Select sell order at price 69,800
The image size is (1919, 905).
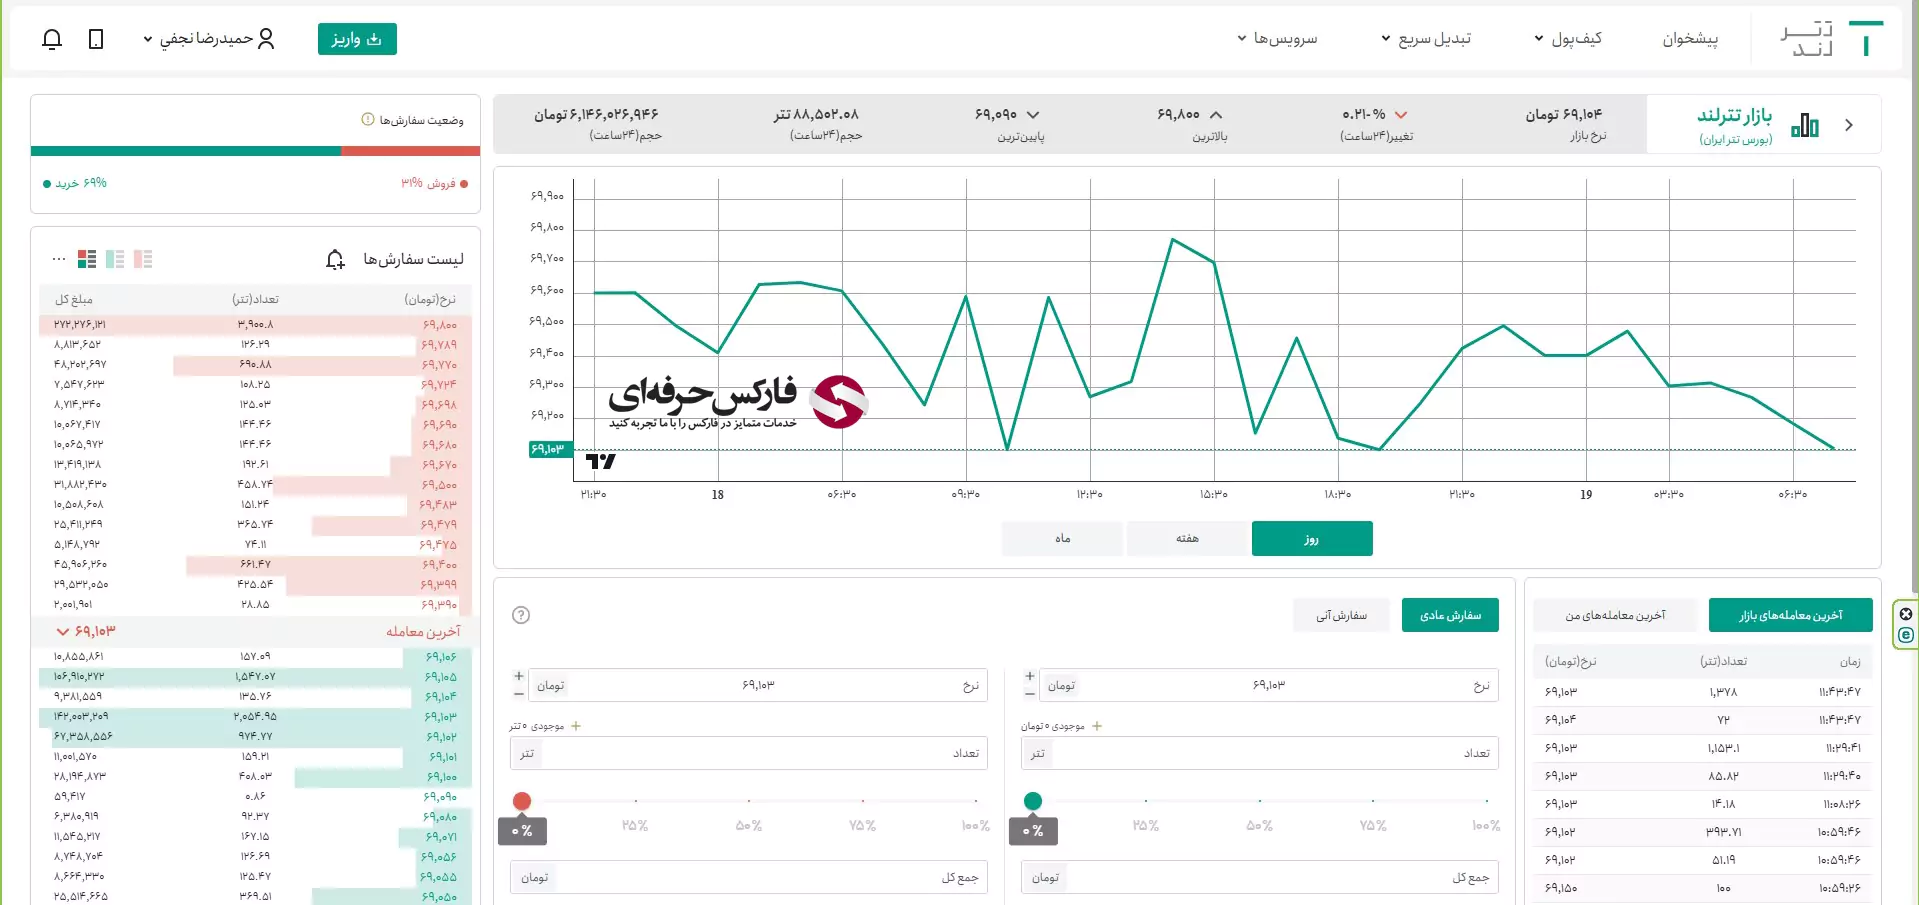tap(255, 324)
